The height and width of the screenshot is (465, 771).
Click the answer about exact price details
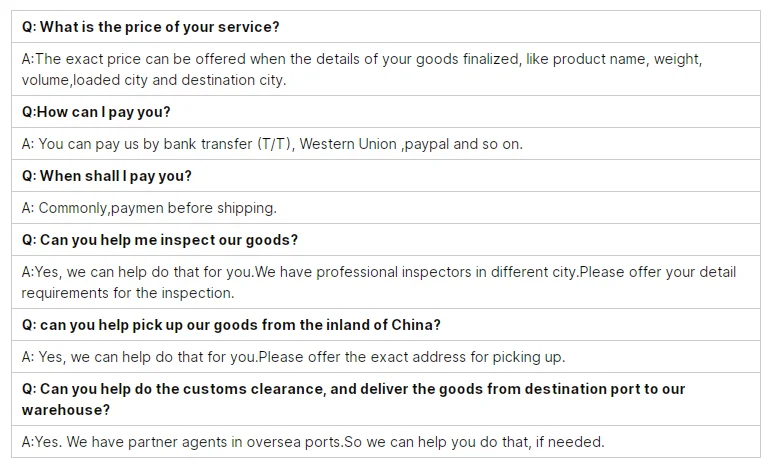(x=360, y=69)
